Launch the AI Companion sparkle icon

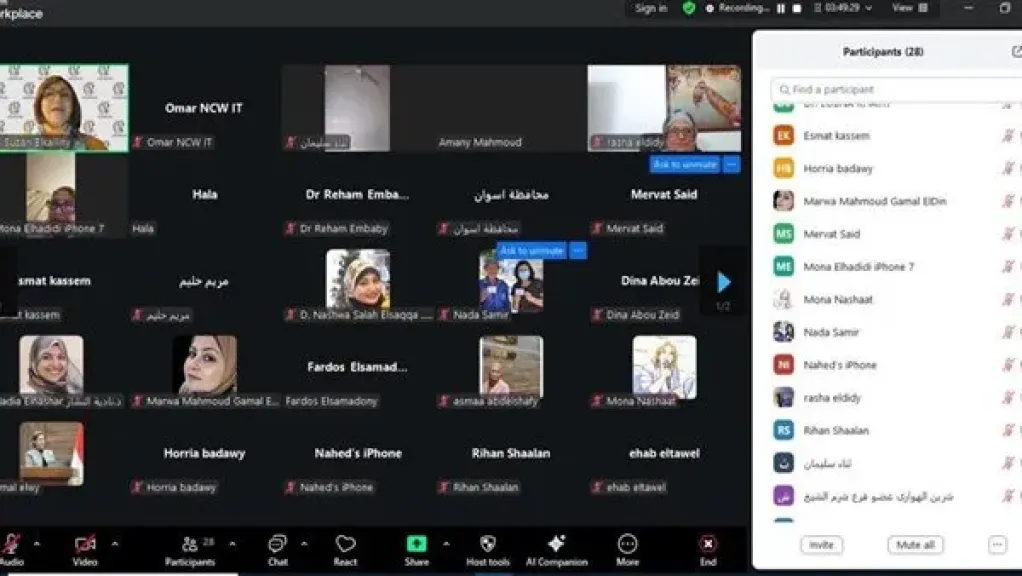[x=557, y=545]
